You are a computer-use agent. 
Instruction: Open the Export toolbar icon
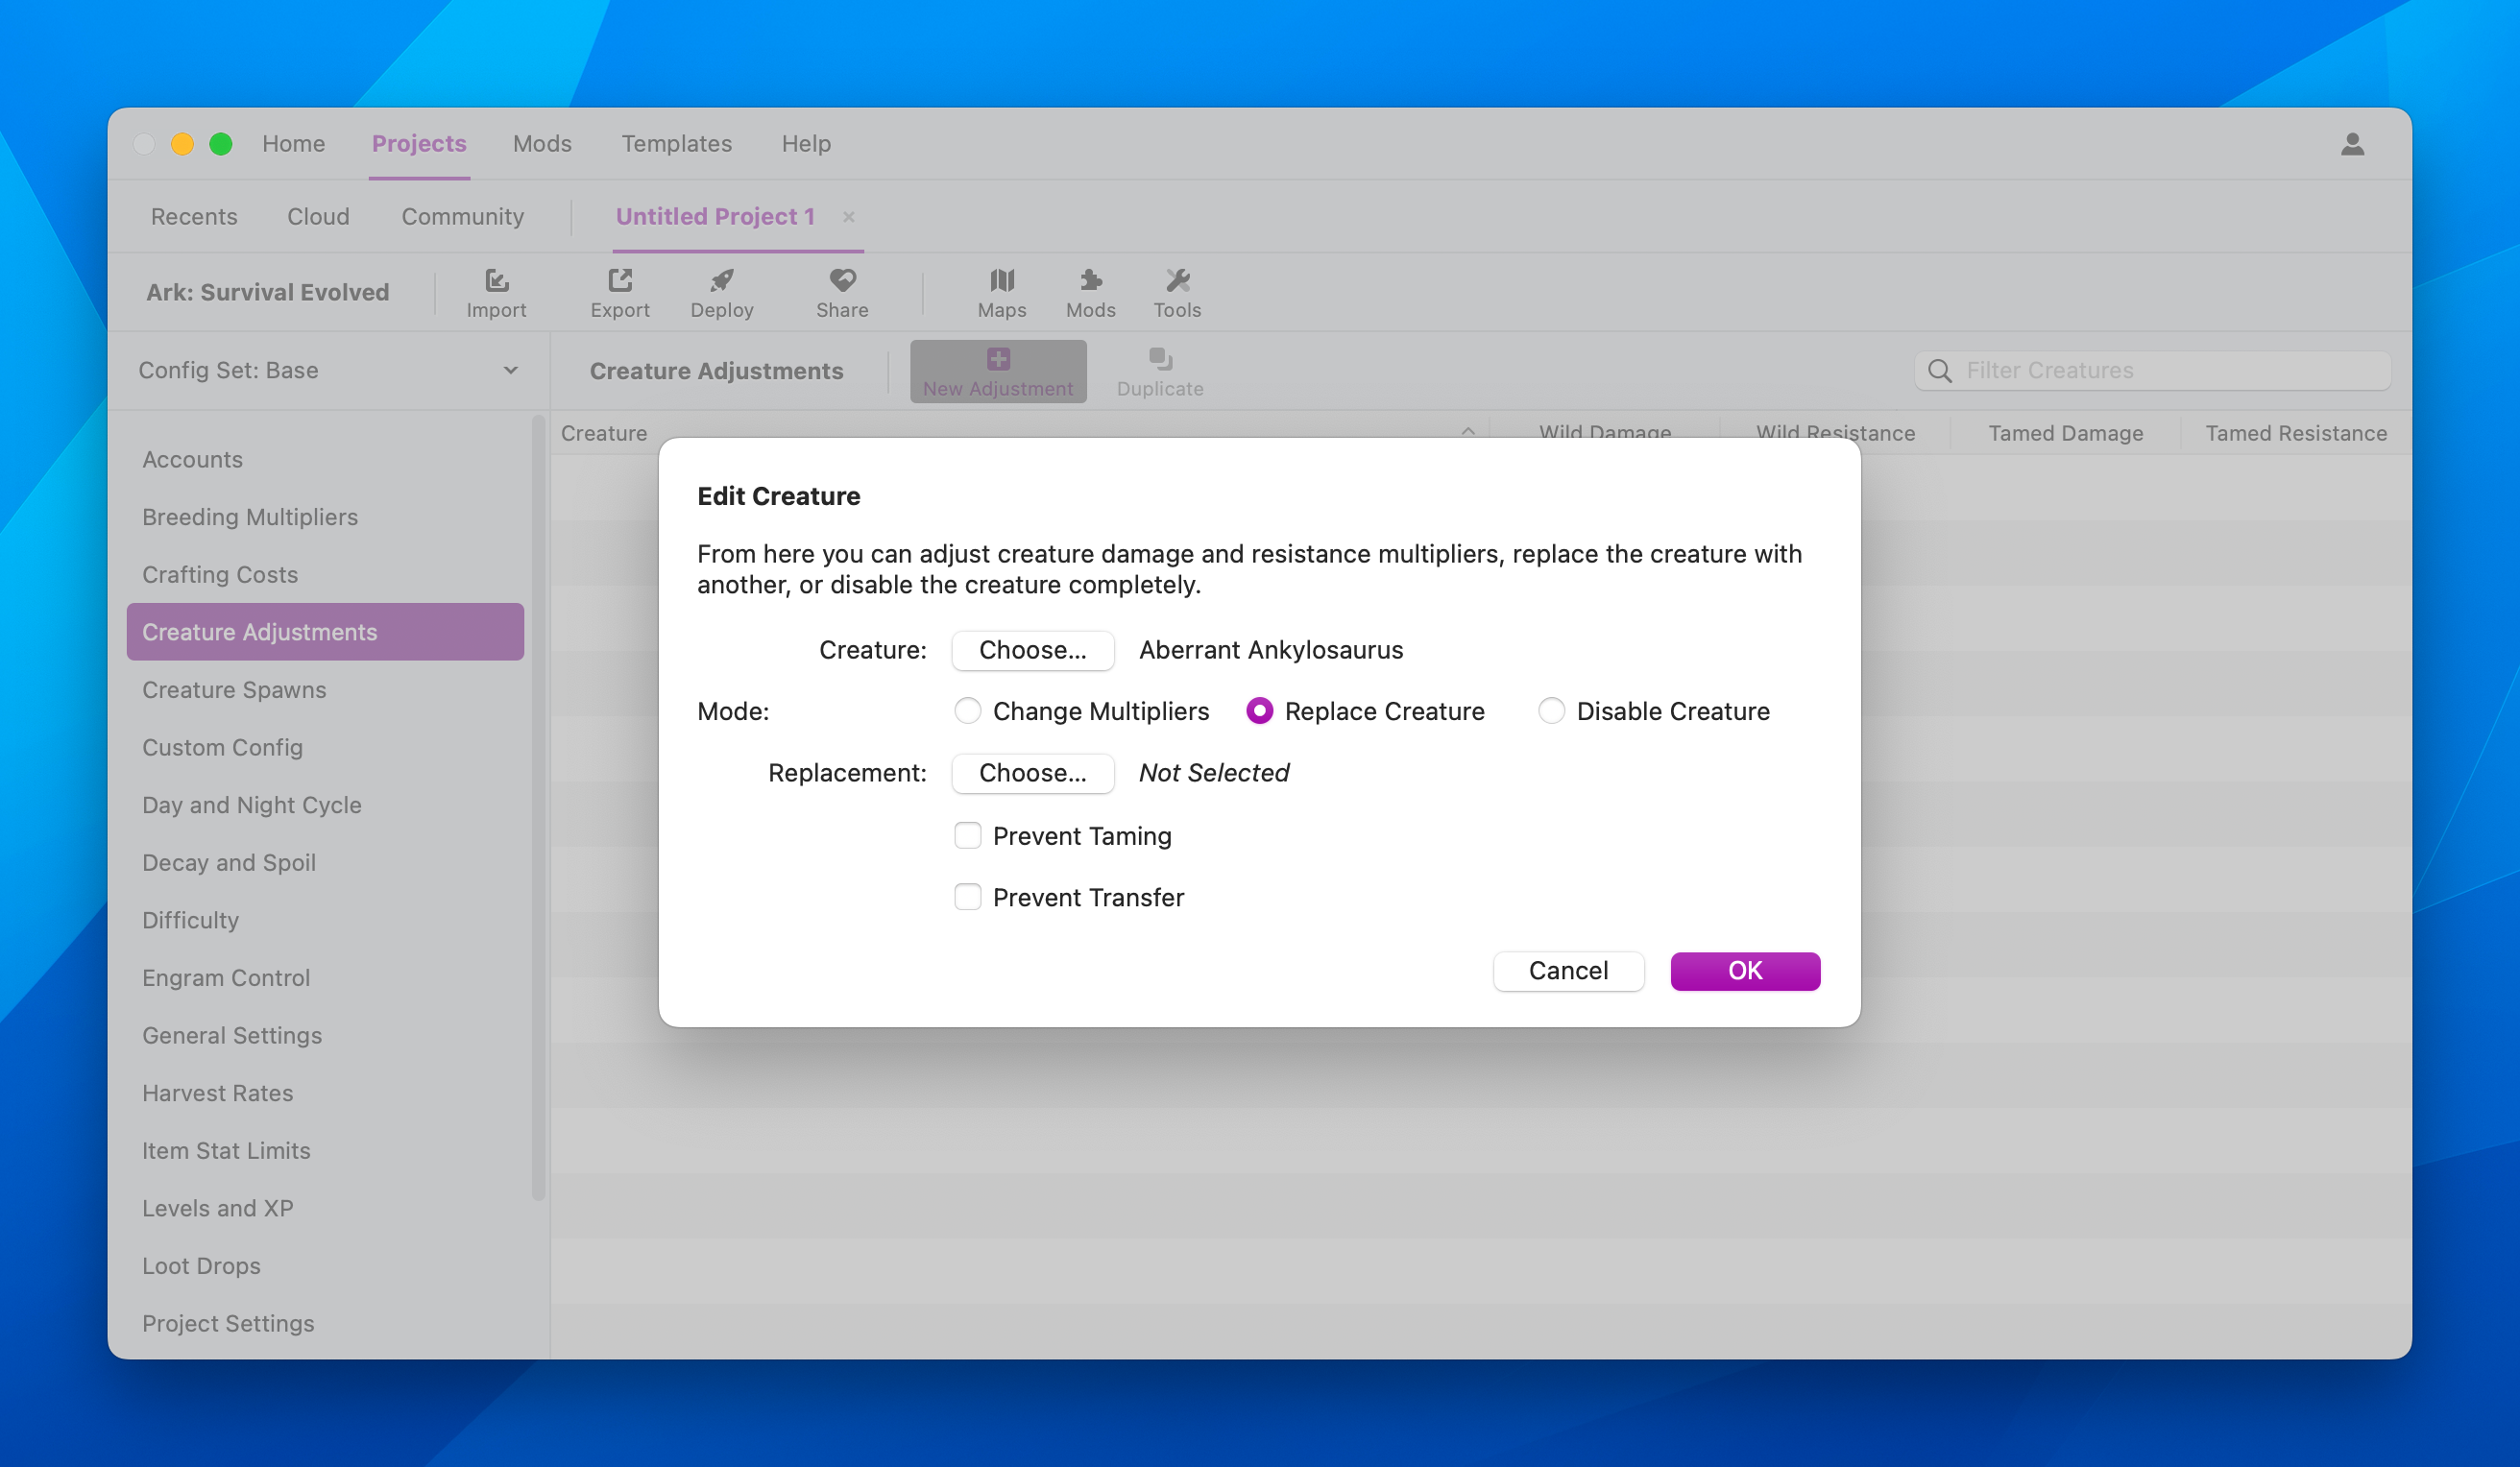[x=620, y=280]
